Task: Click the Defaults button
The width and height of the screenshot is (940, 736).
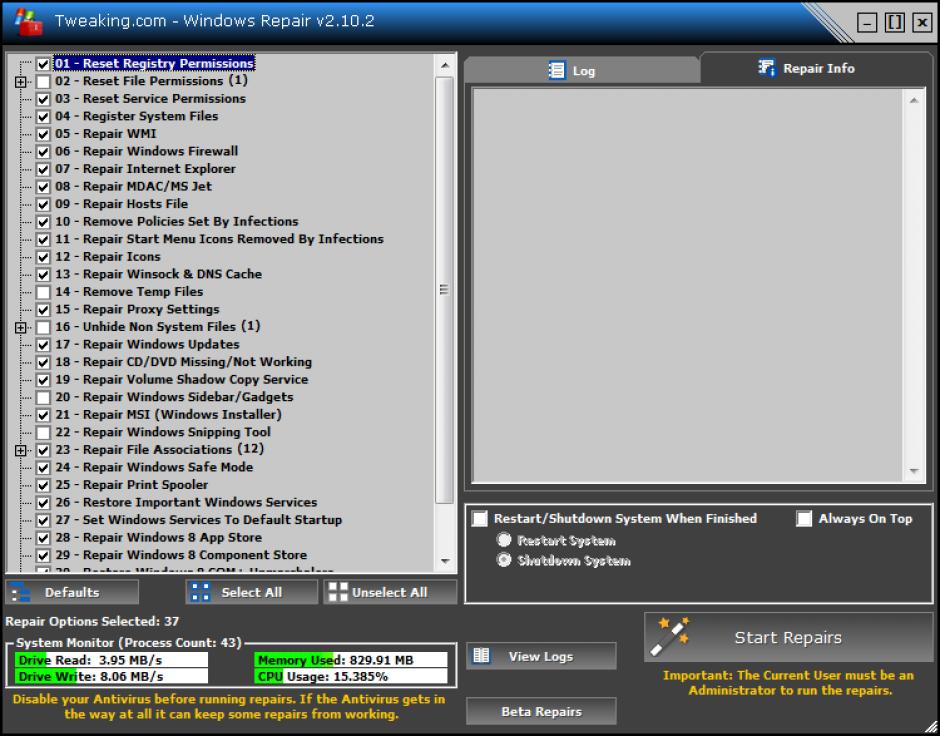Action: point(72,592)
